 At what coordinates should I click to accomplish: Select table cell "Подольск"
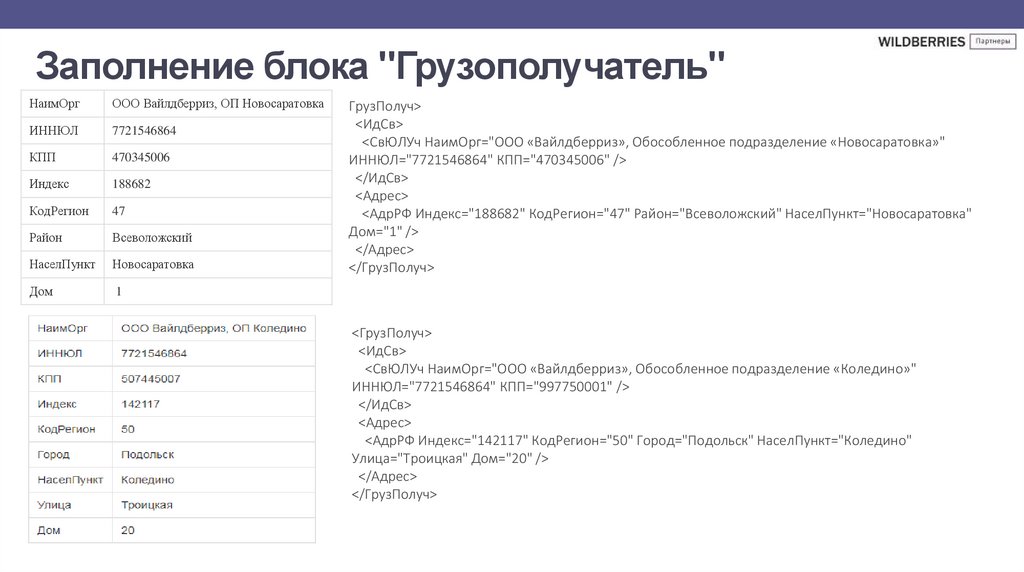[148, 454]
